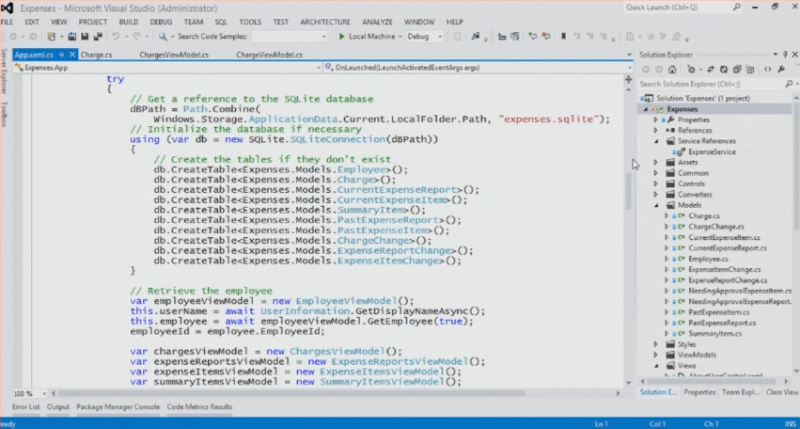Click the Redo toolbar icon
The width and height of the screenshot is (800, 429).
coord(136,36)
